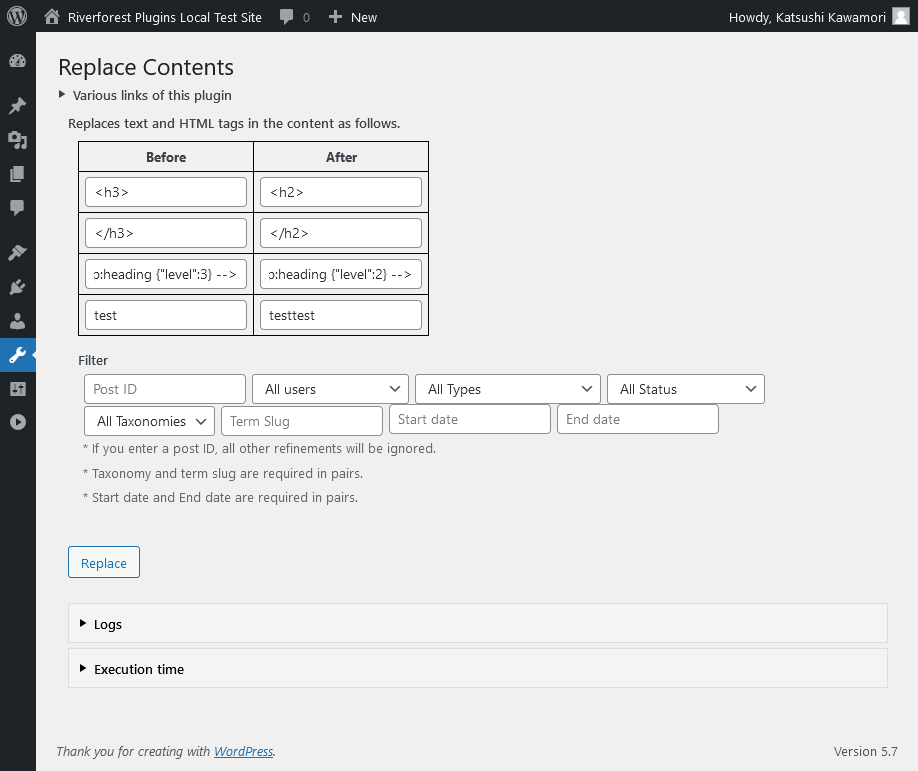918x771 pixels.
Task: Focus the Start date field
Action: (470, 419)
